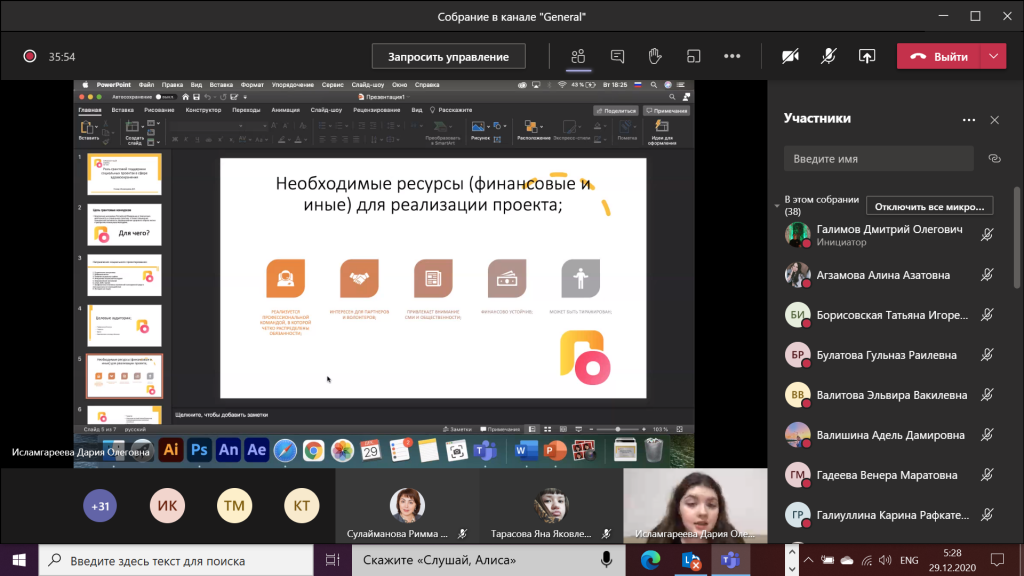This screenshot has width=1024, height=576.
Task: Open Вставка menu in PowerPoint menu bar
Action: pos(221,85)
